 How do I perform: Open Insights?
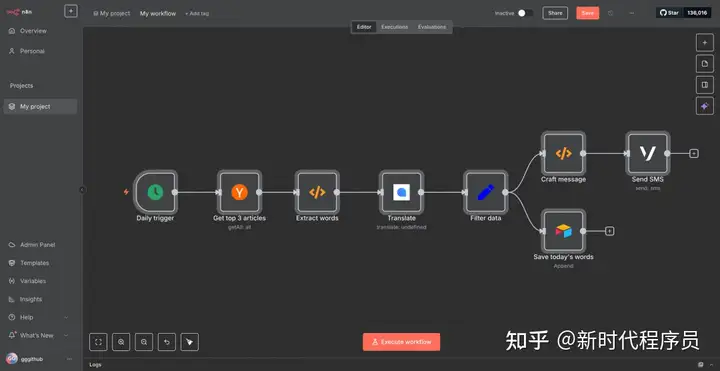click(x=40, y=299)
